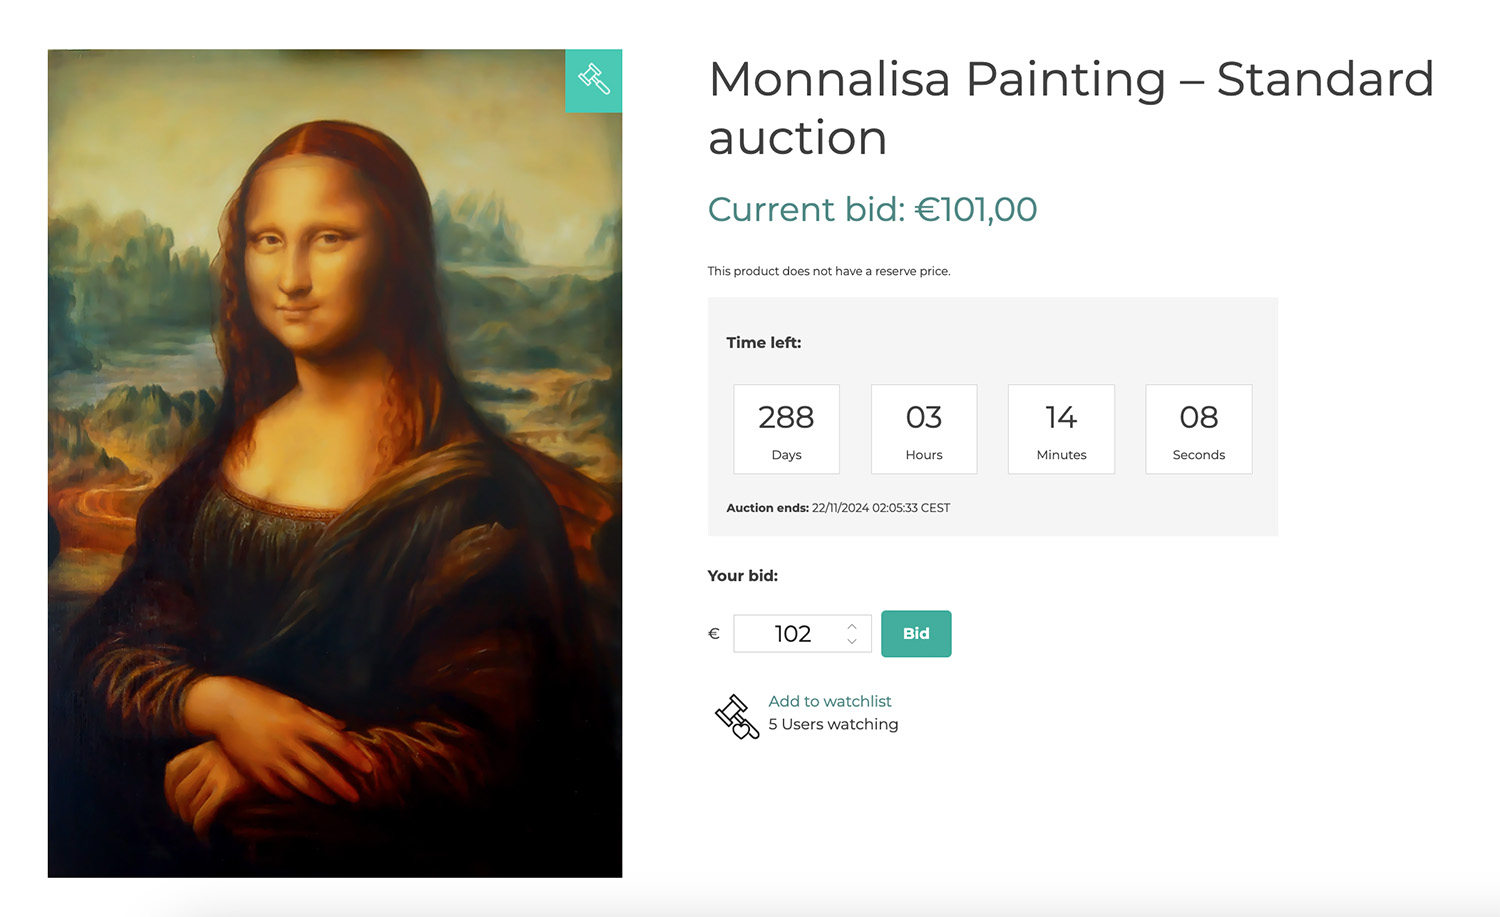Click the euro symbol beside the bid field
This screenshot has width=1500, height=917.
pos(714,634)
